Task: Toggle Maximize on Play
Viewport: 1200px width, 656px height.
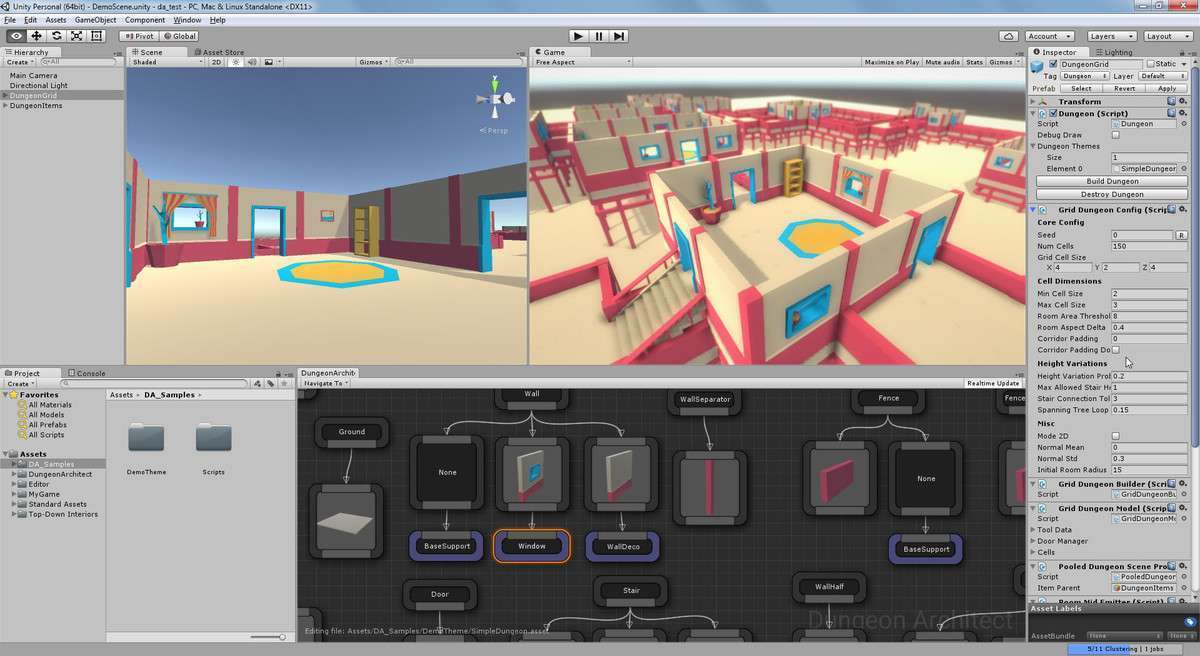Action: [x=892, y=62]
